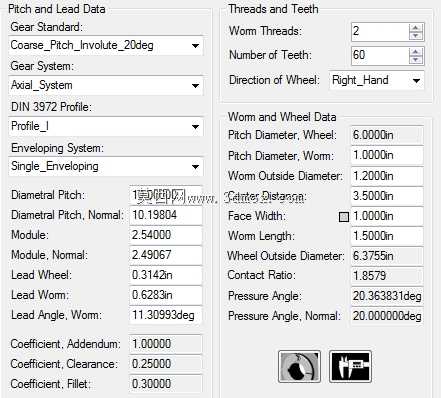Click the Module, Normal field showing 2.49067

166,255
